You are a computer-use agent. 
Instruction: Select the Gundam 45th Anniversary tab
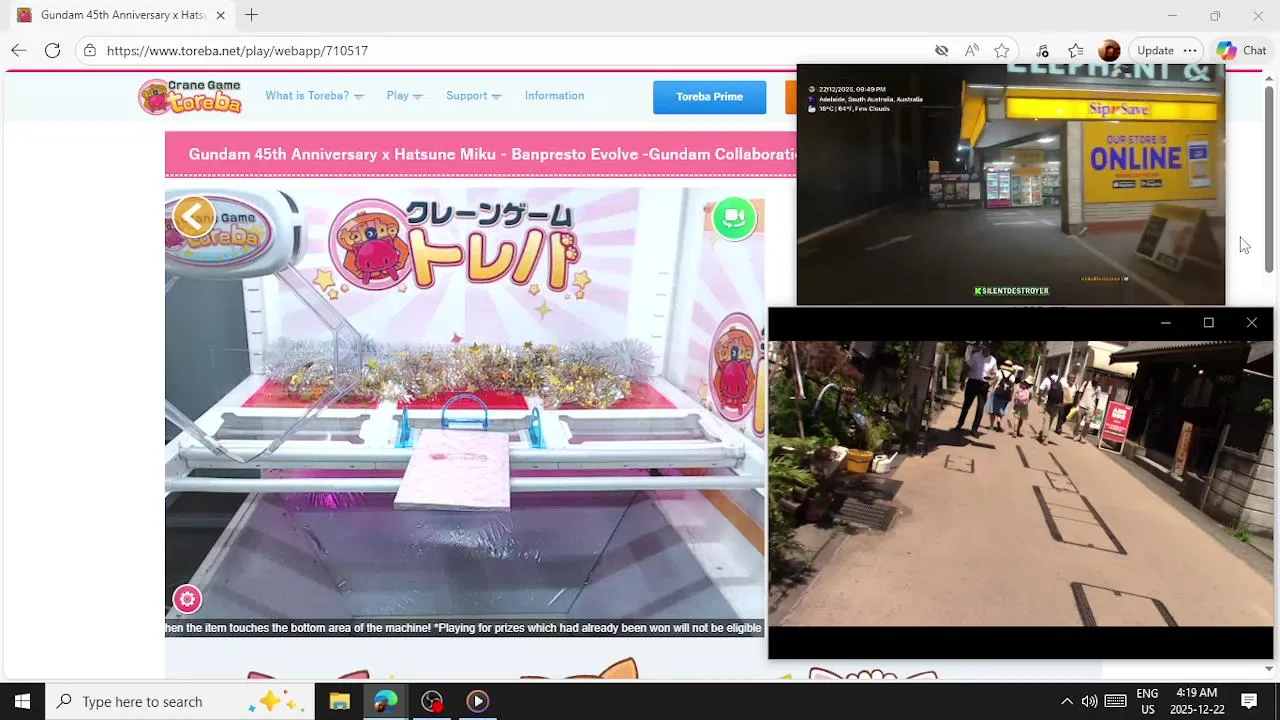coord(120,15)
